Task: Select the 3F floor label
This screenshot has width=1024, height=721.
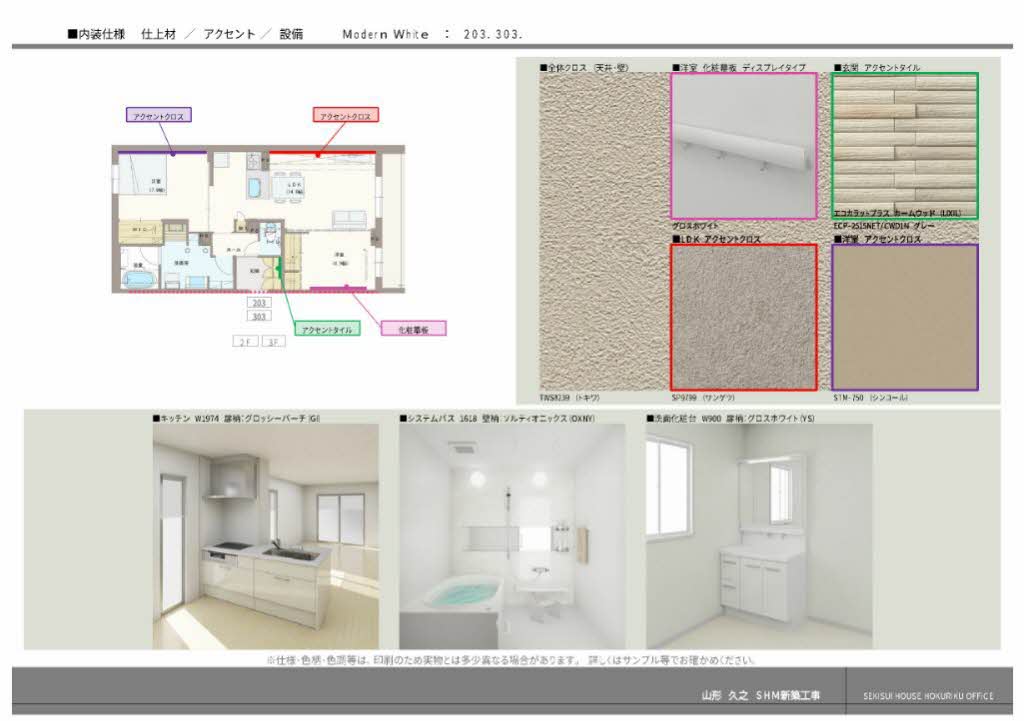Action: 273,341
